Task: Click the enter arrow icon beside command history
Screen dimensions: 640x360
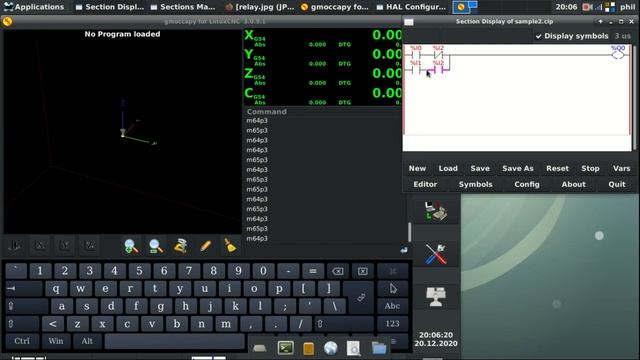Action: pyautogui.click(x=404, y=250)
